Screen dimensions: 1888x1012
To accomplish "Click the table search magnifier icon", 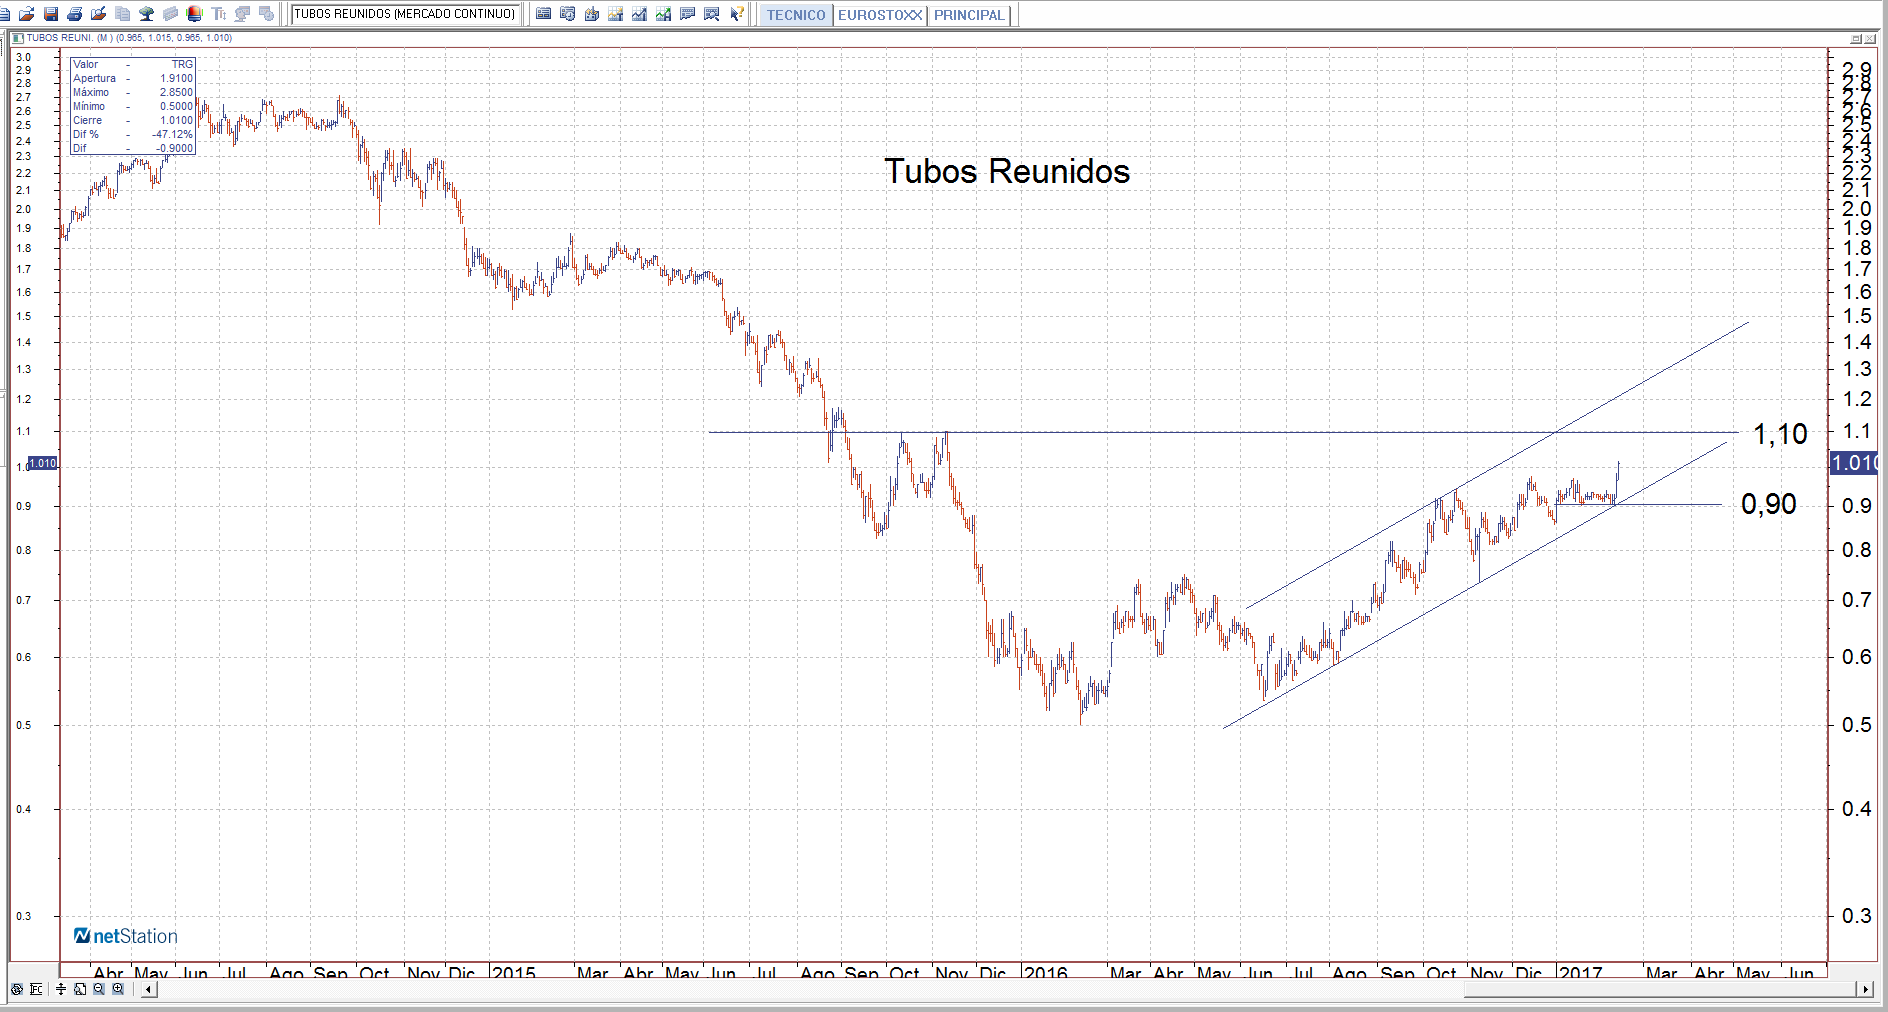I will pos(712,14).
